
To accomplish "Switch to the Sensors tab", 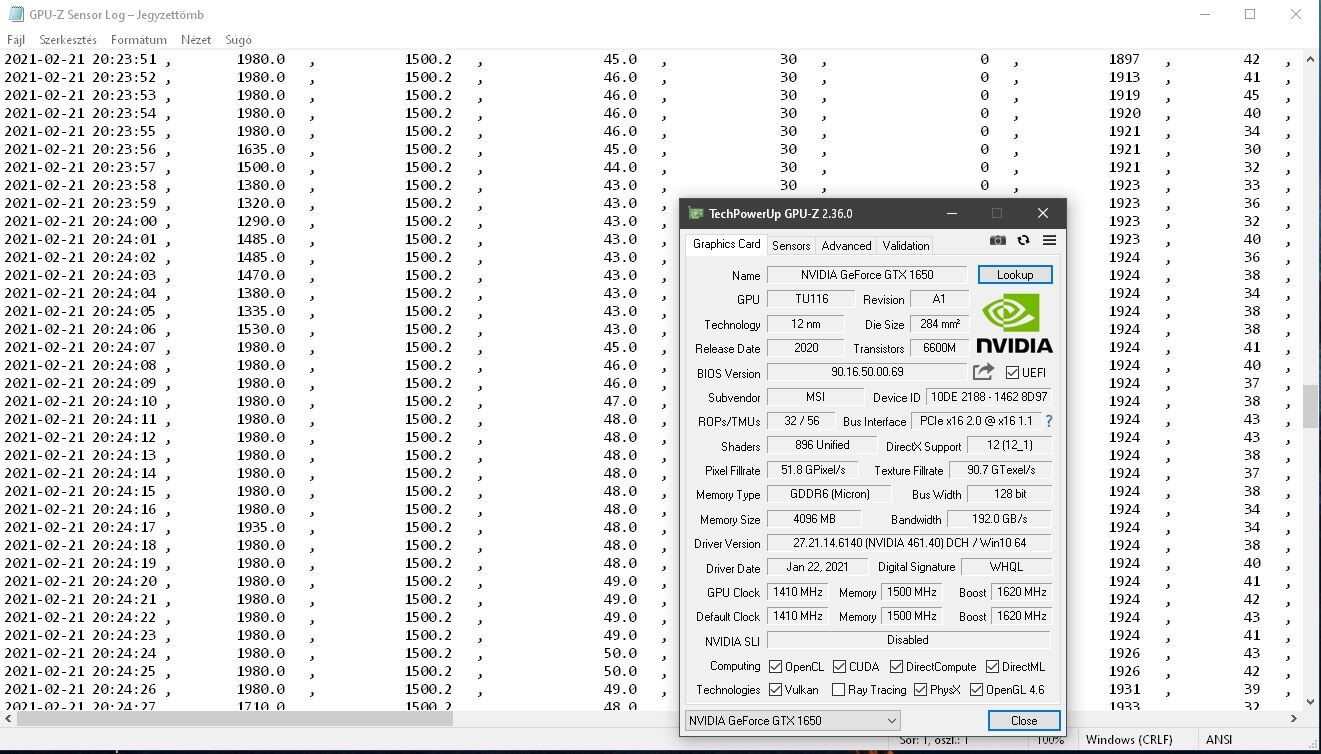I will tap(791, 245).
